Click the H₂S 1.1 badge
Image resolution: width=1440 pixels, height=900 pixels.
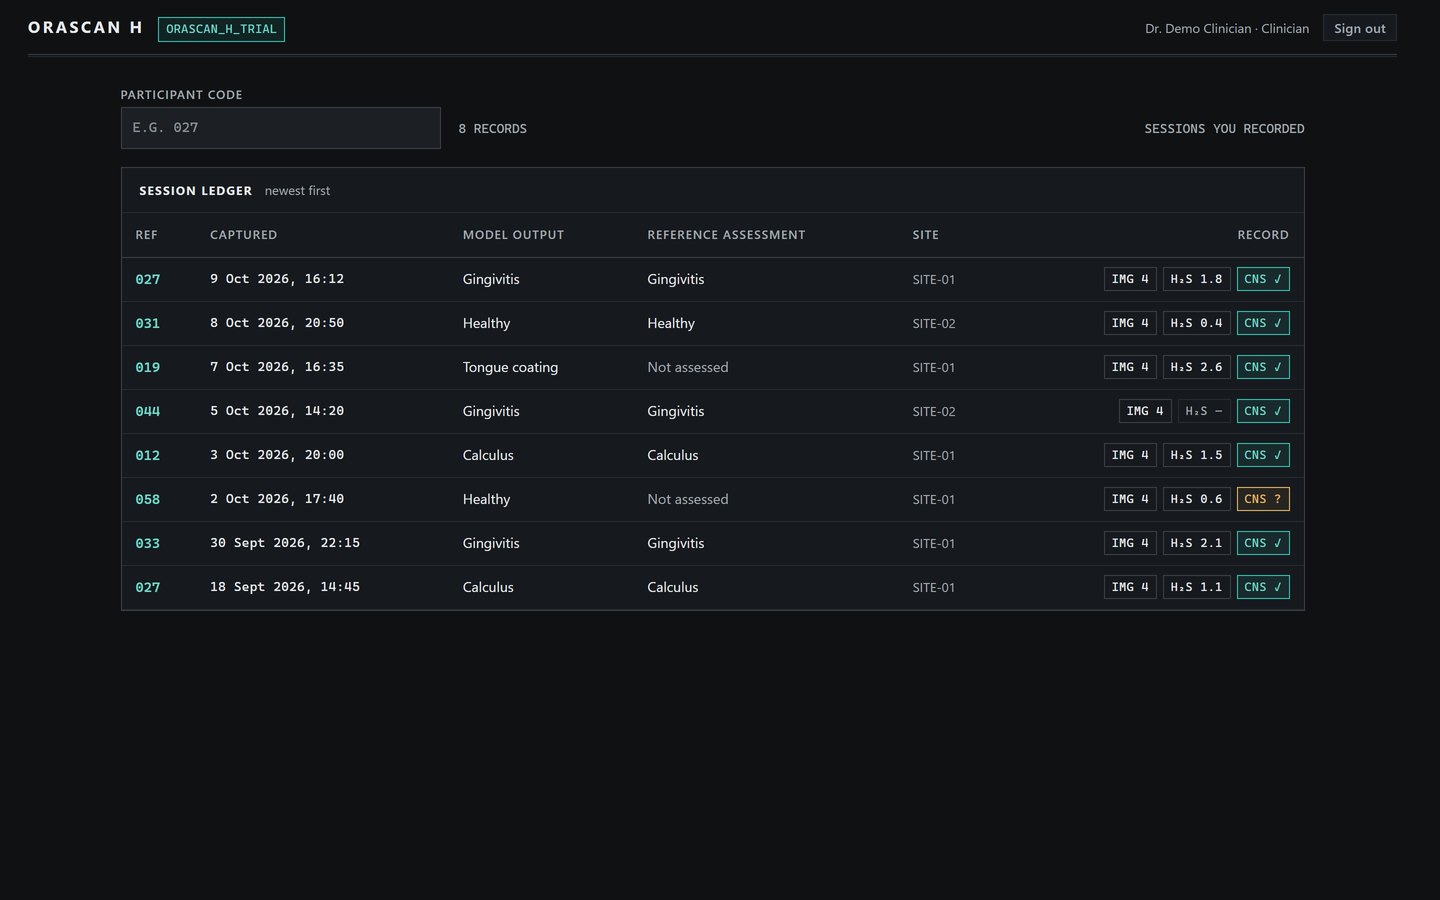[1196, 587]
